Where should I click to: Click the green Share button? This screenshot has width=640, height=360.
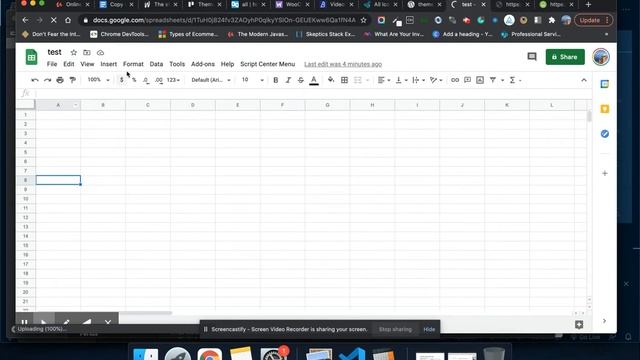point(565,57)
